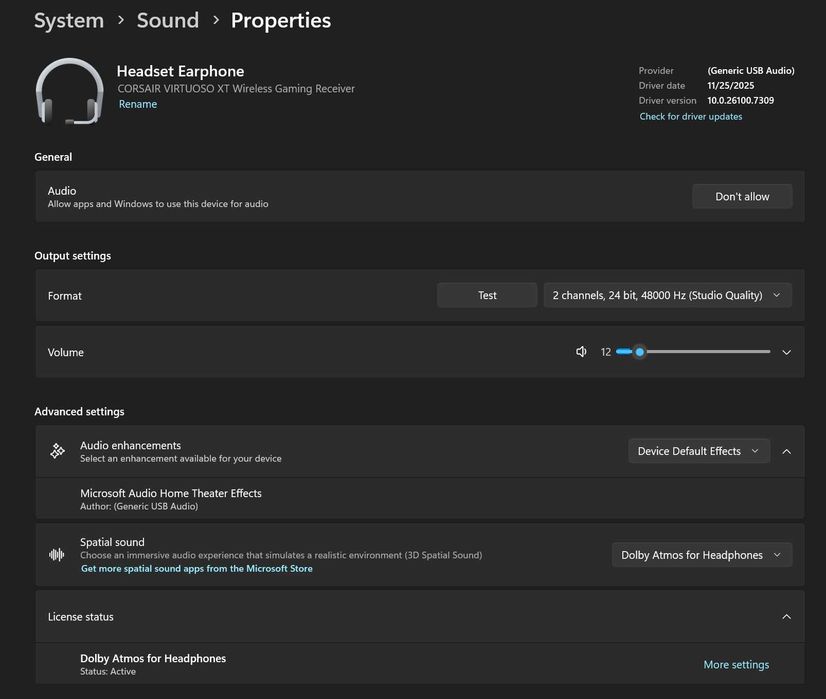Click the Audio enhancements sparkle icon

tap(58, 451)
